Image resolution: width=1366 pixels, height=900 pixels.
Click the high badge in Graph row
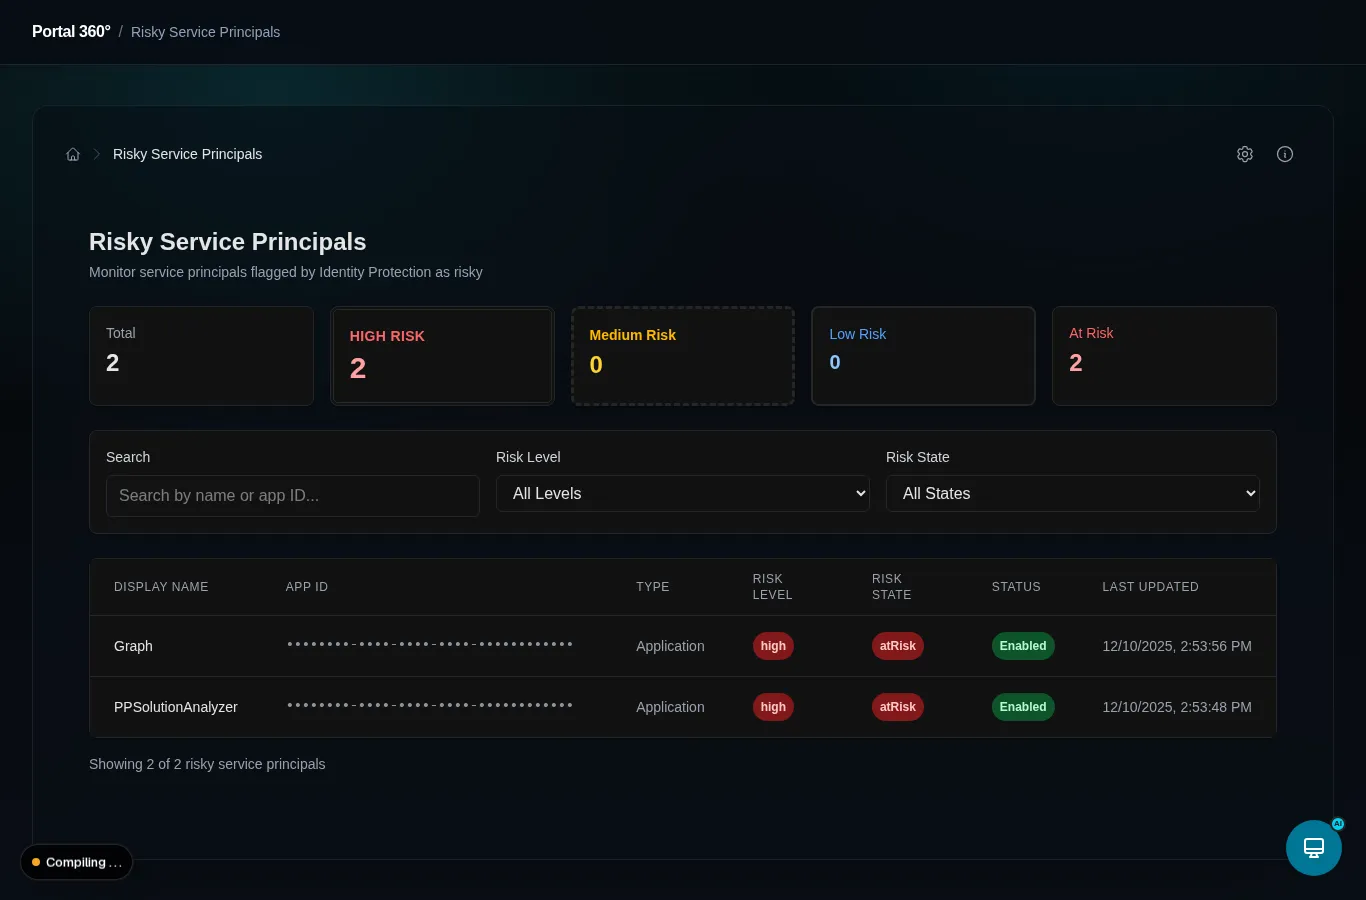pyautogui.click(x=773, y=646)
